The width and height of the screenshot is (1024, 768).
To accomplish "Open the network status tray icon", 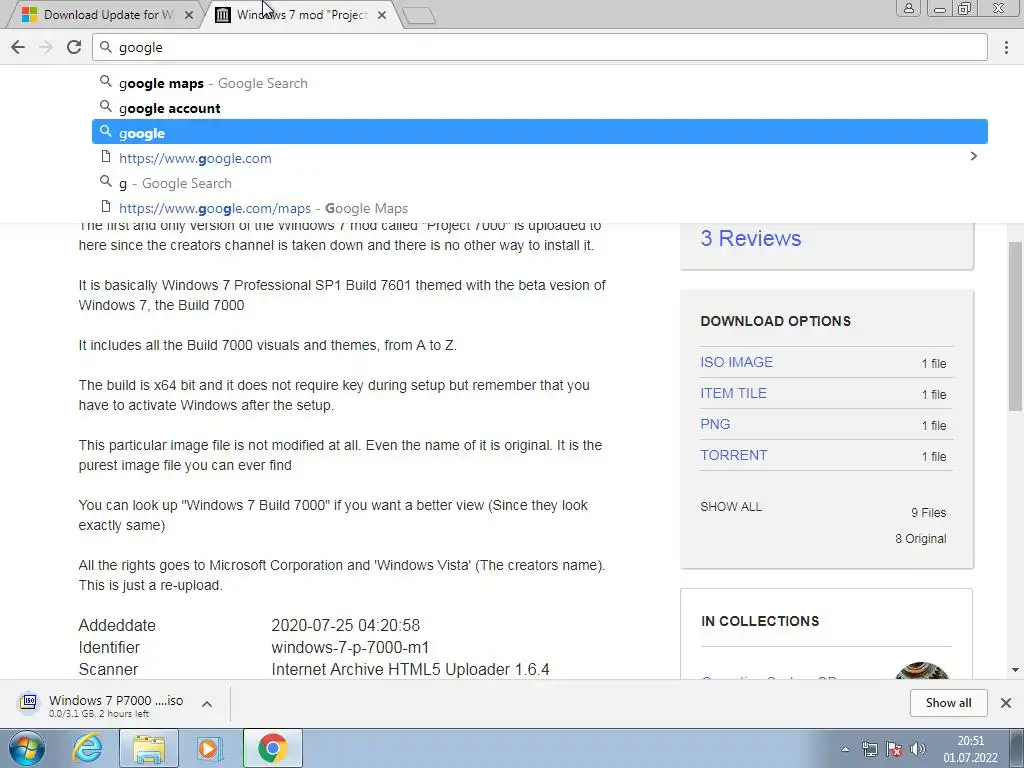I will [870, 749].
